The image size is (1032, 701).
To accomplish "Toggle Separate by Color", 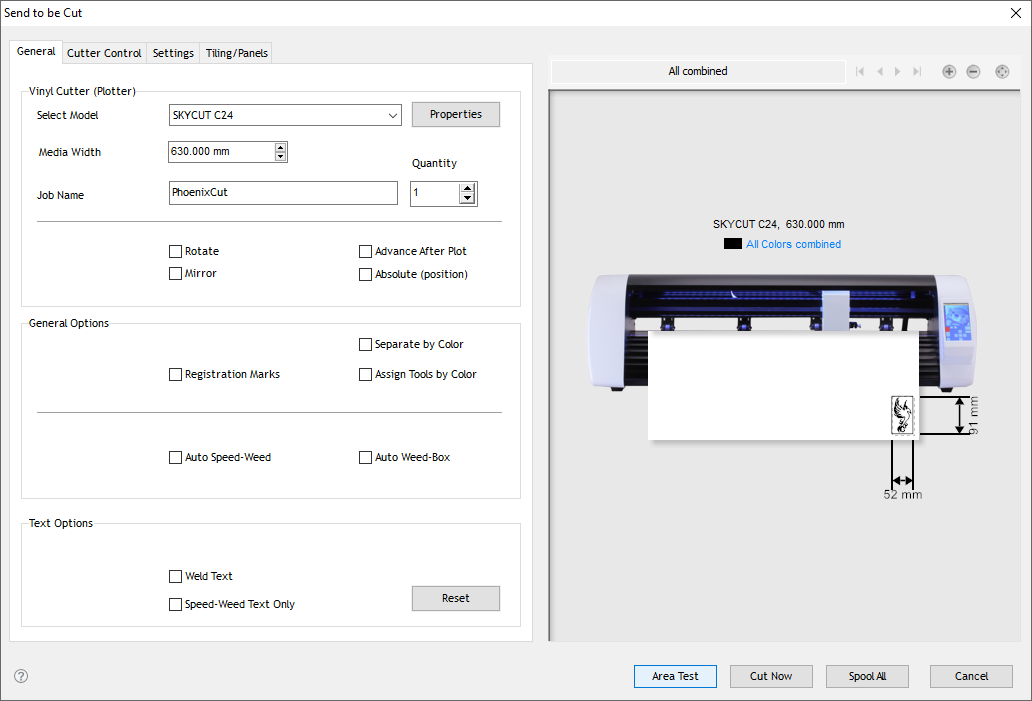I will (365, 344).
